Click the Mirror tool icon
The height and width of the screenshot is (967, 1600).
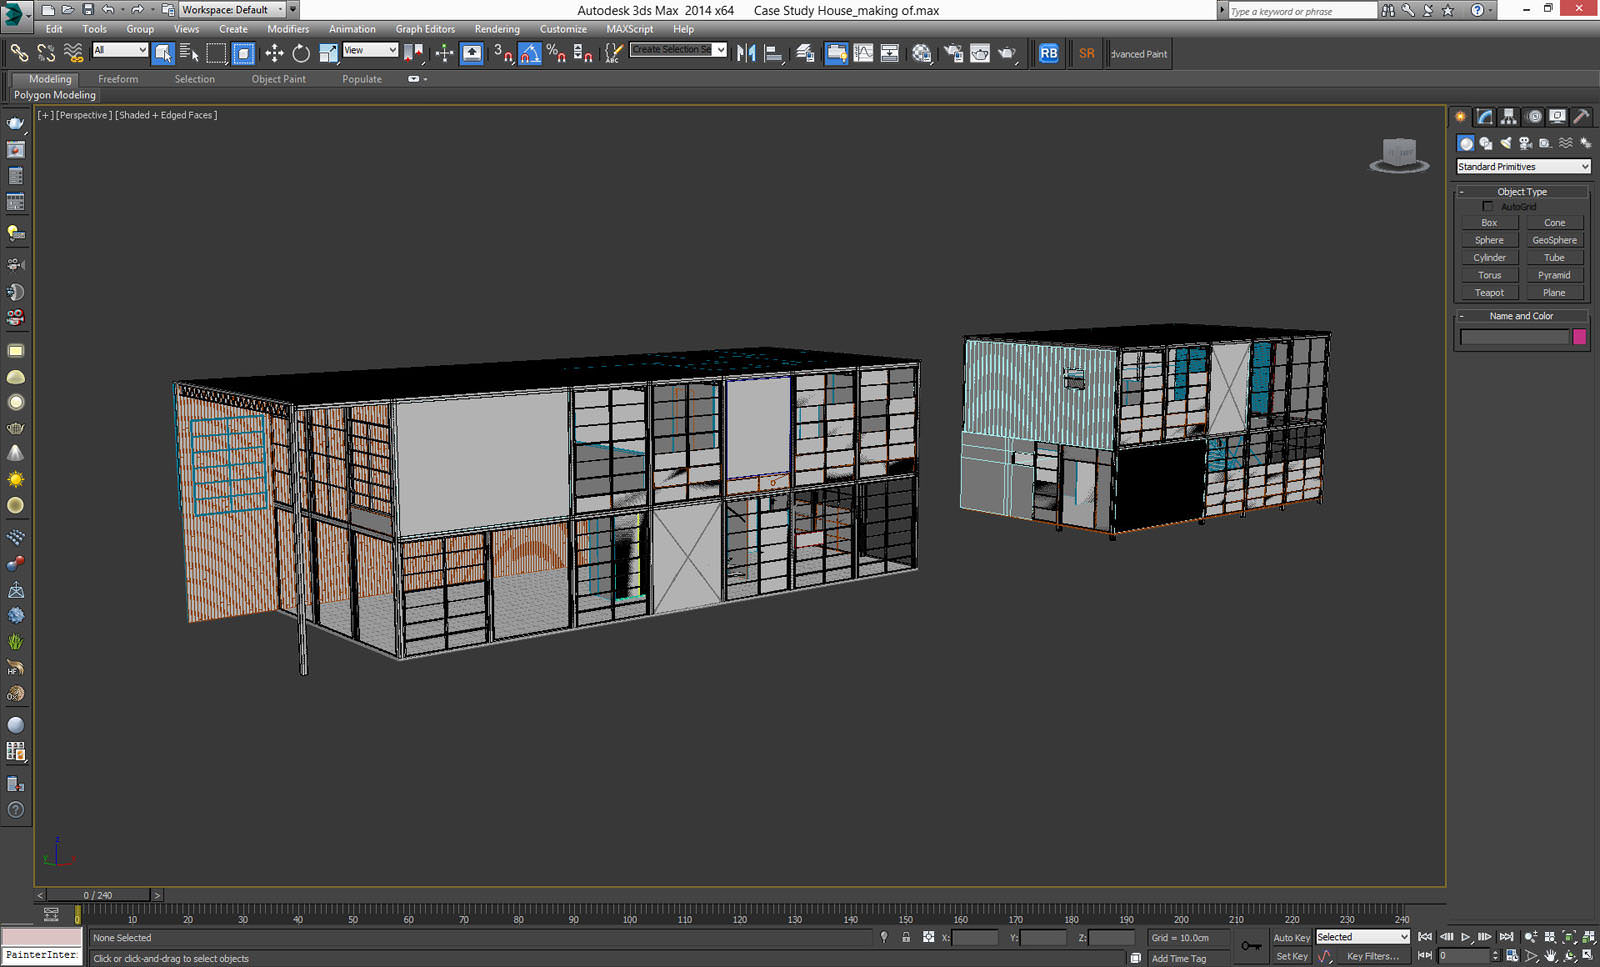coord(746,53)
